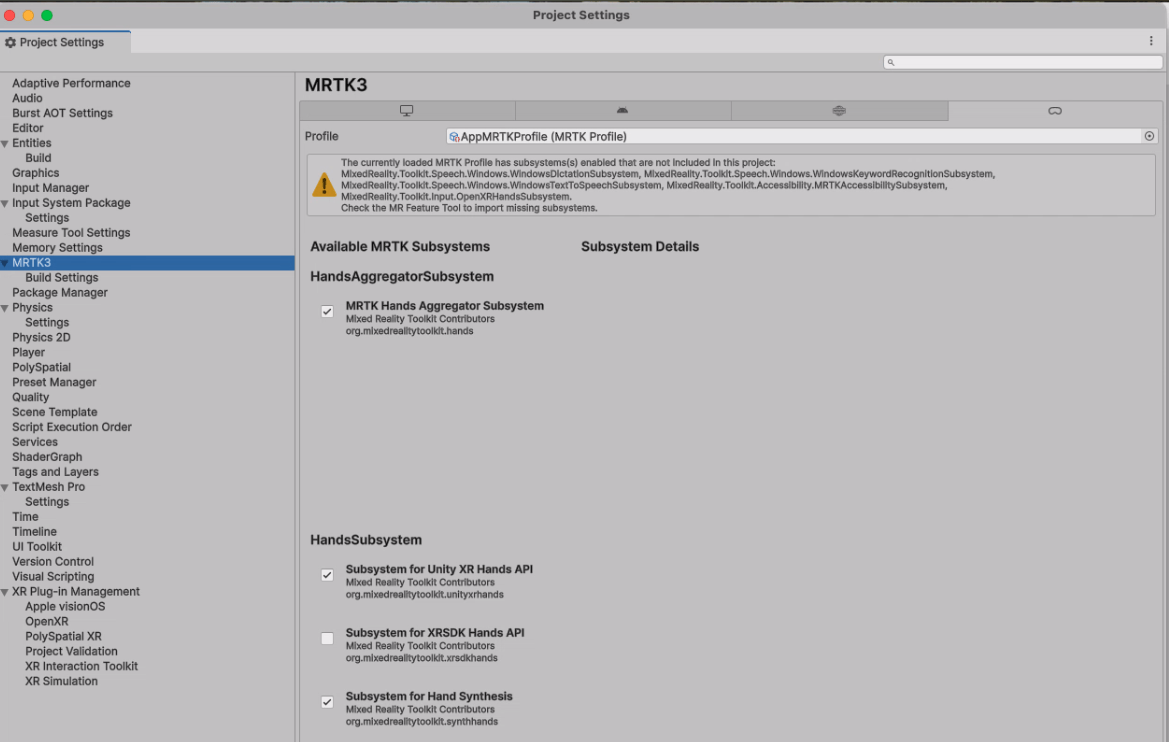
Task: Click the yellow warning triangle icon
Action: (x=324, y=185)
